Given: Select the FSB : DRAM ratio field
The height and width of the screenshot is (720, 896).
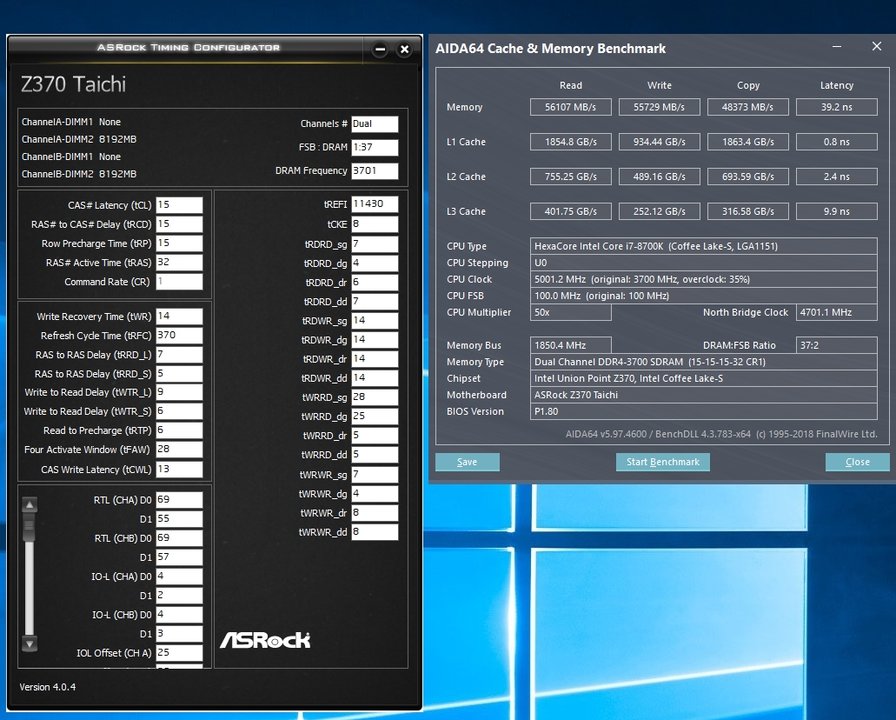Looking at the screenshot, I should (375, 147).
